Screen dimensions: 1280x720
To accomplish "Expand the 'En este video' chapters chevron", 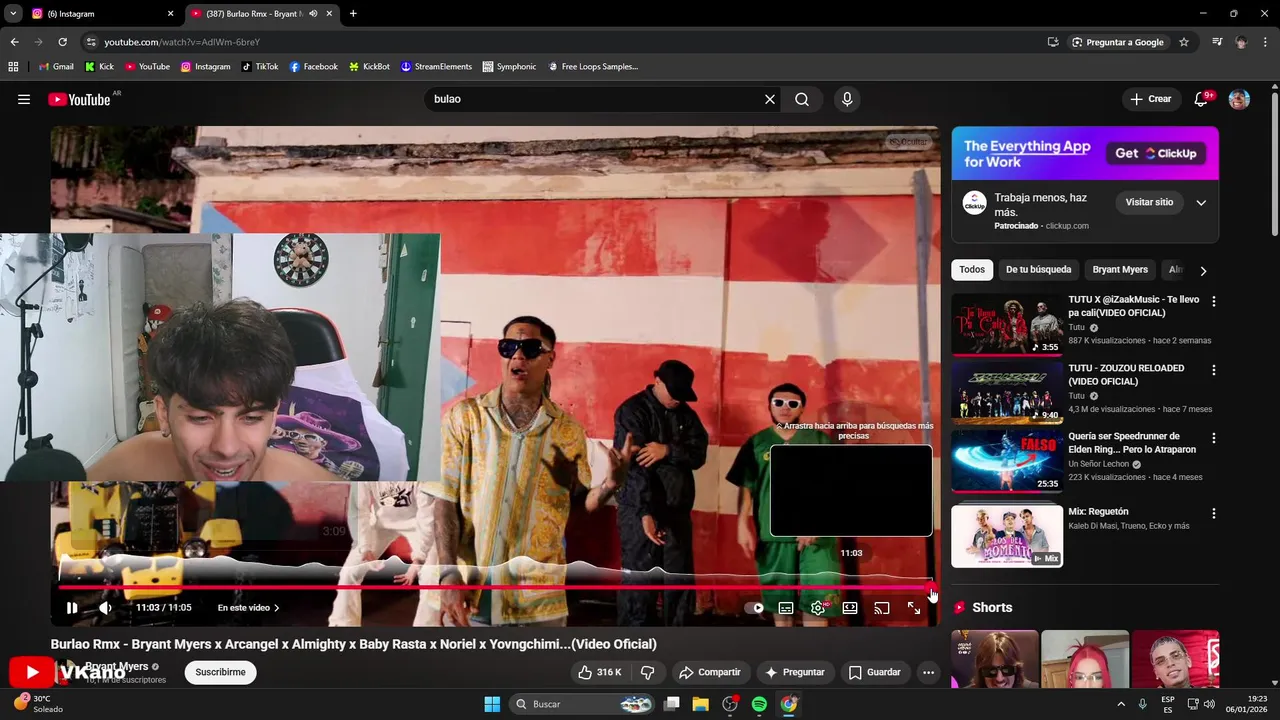I will (x=277, y=607).
